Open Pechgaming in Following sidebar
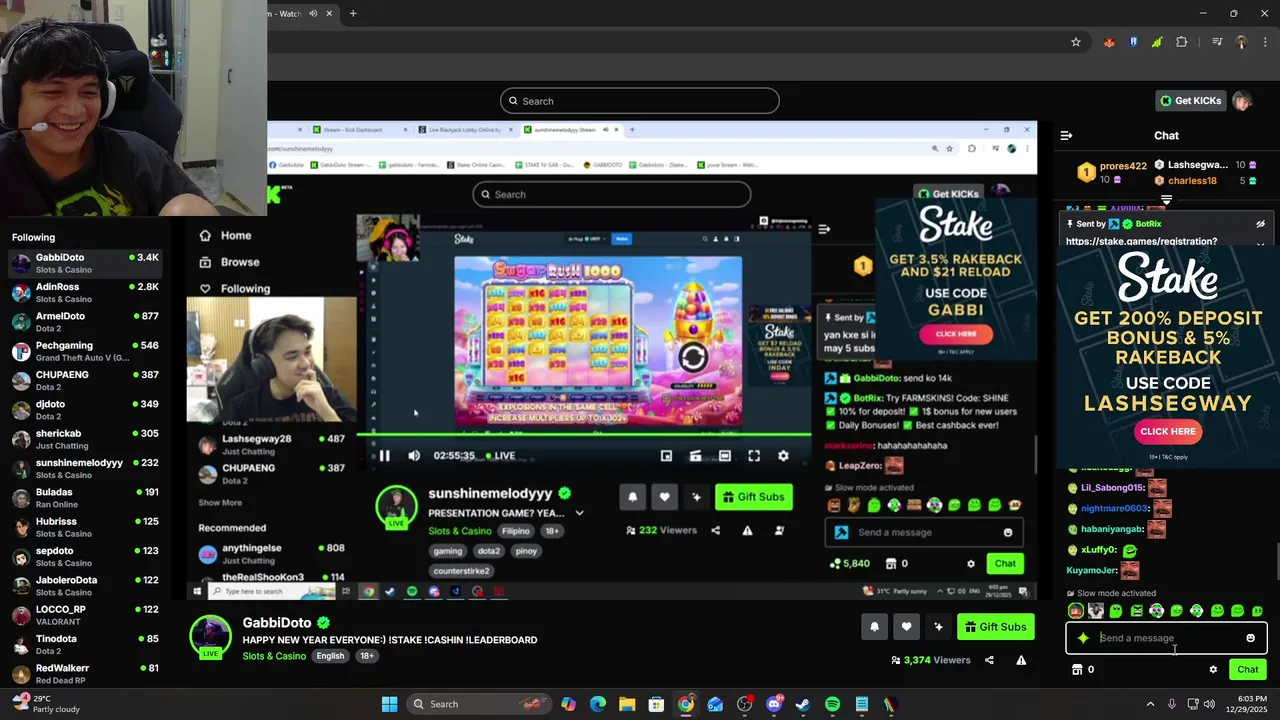 (x=85, y=351)
